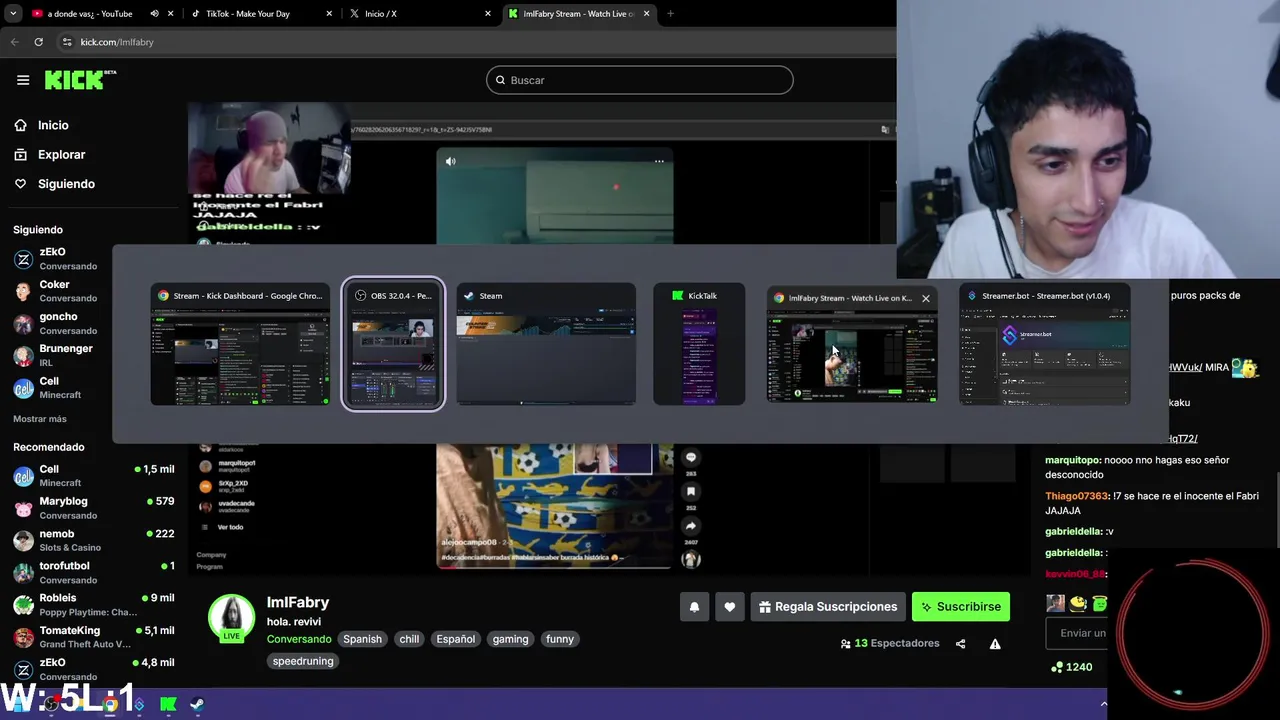Open the tab search dropdown arrow
The width and height of the screenshot is (1280, 720).
[x=13, y=14]
